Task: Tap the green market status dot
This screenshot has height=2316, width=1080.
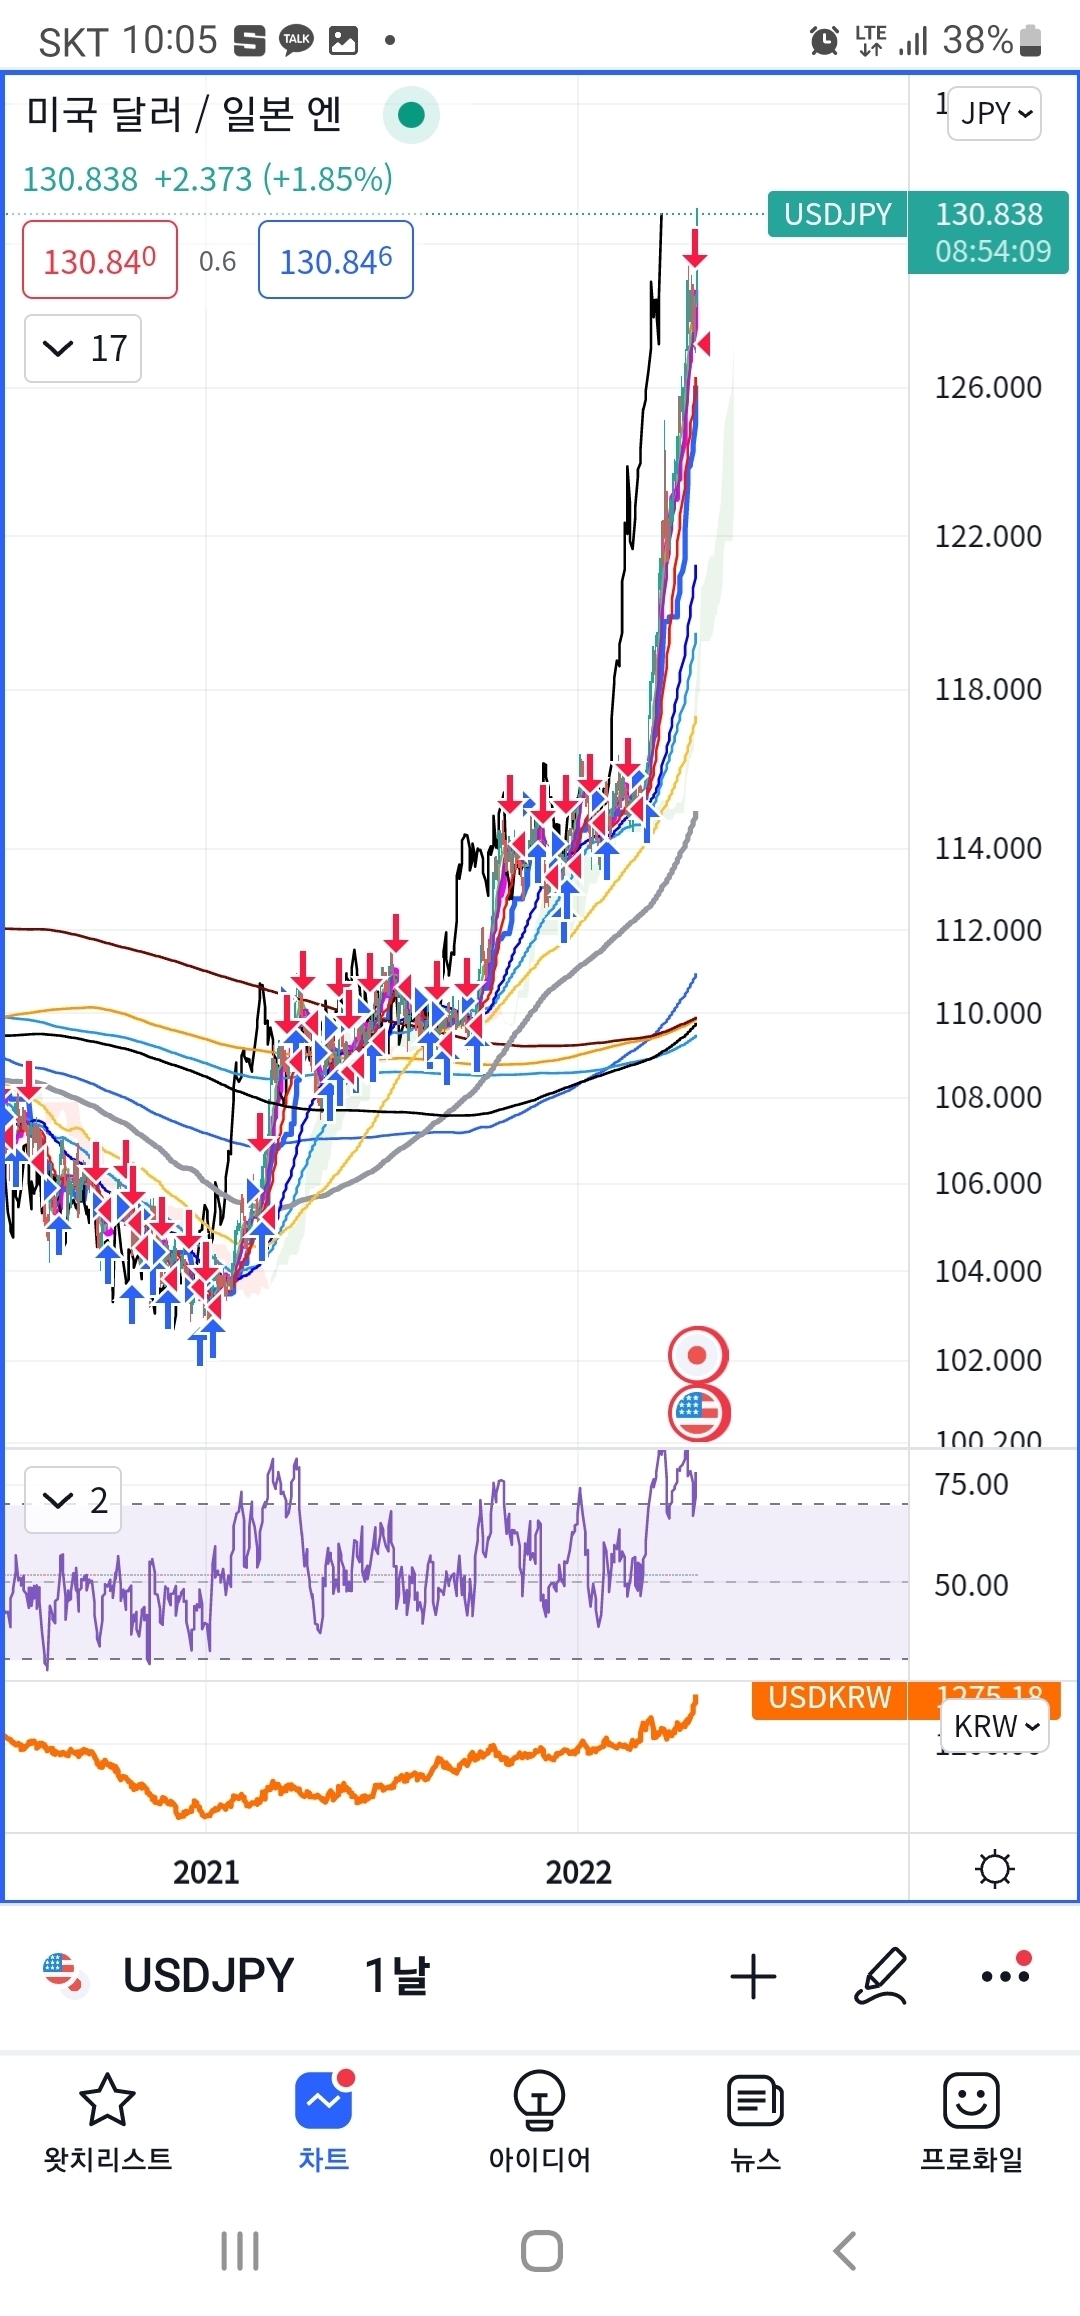Action: [411, 115]
